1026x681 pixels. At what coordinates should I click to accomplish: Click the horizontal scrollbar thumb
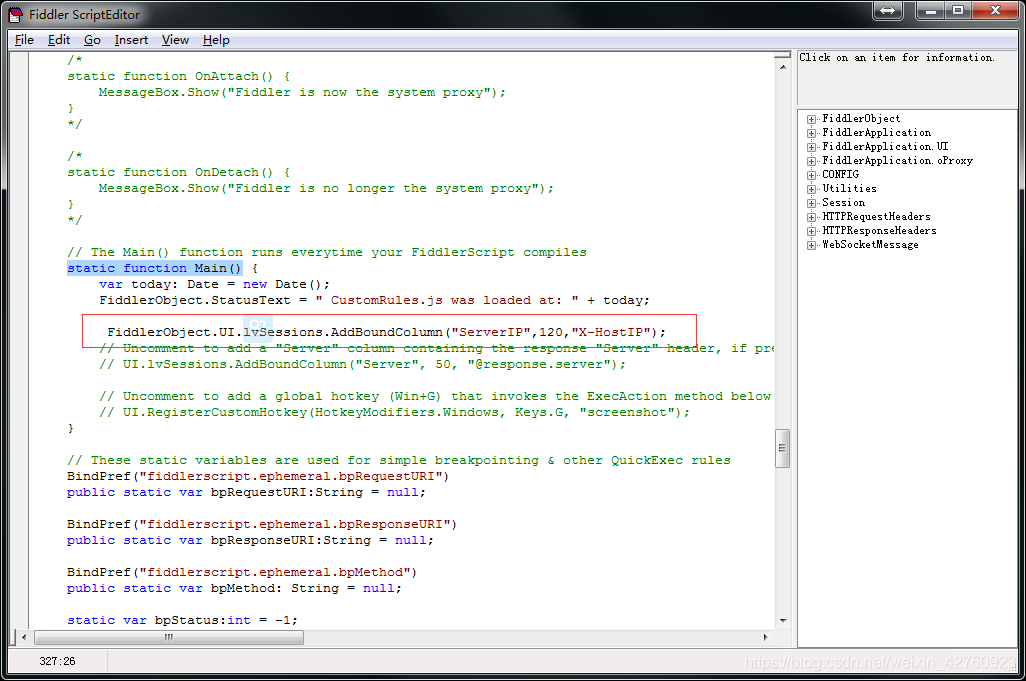tap(169, 637)
